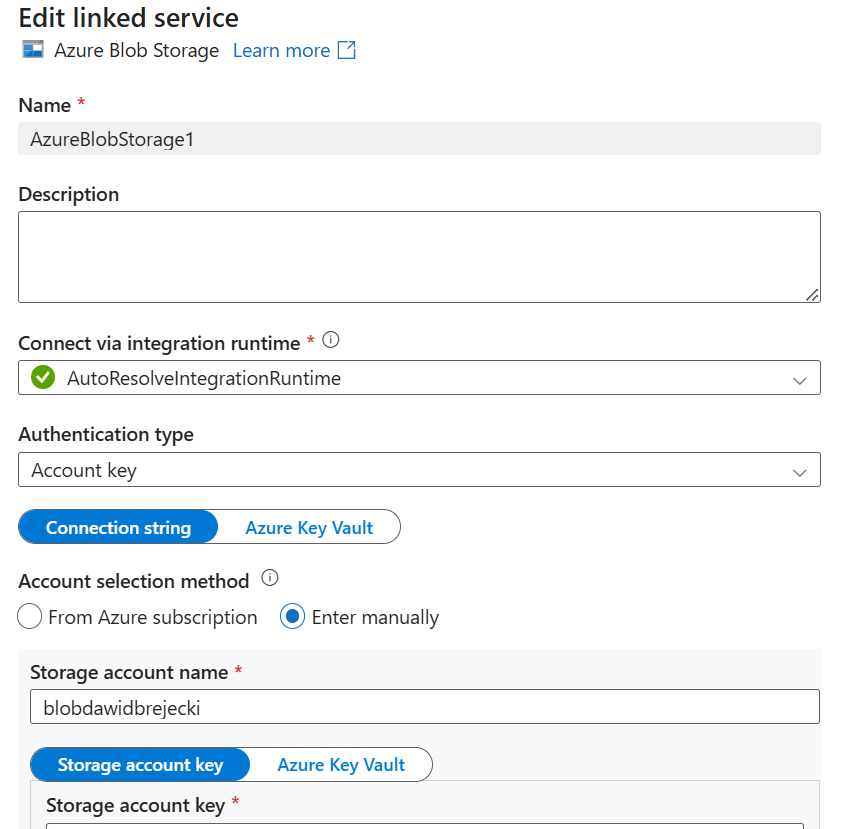The height and width of the screenshot is (829, 862).
Task: Select the Enter manually radio button
Action: (x=293, y=617)
